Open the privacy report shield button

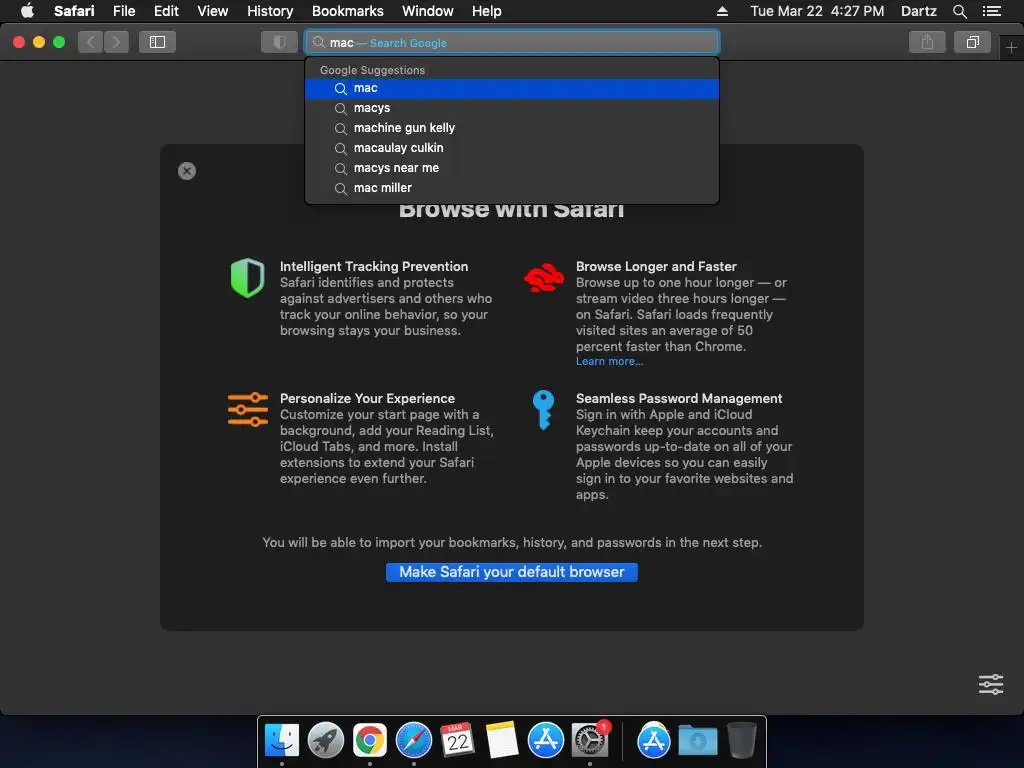[x=280, y=42]
